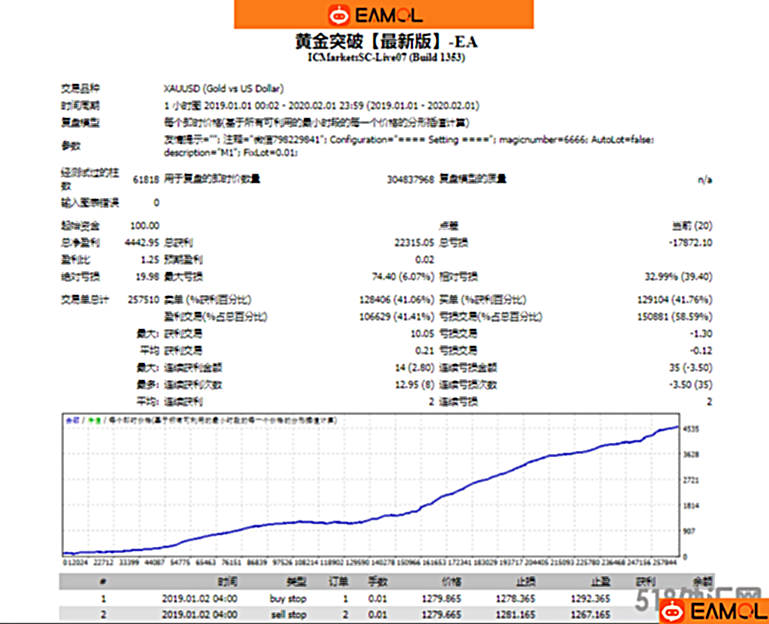Screen dimensions: 769x624
Task: Click the chart x-axis label 129590
Action: pos(357,562)
